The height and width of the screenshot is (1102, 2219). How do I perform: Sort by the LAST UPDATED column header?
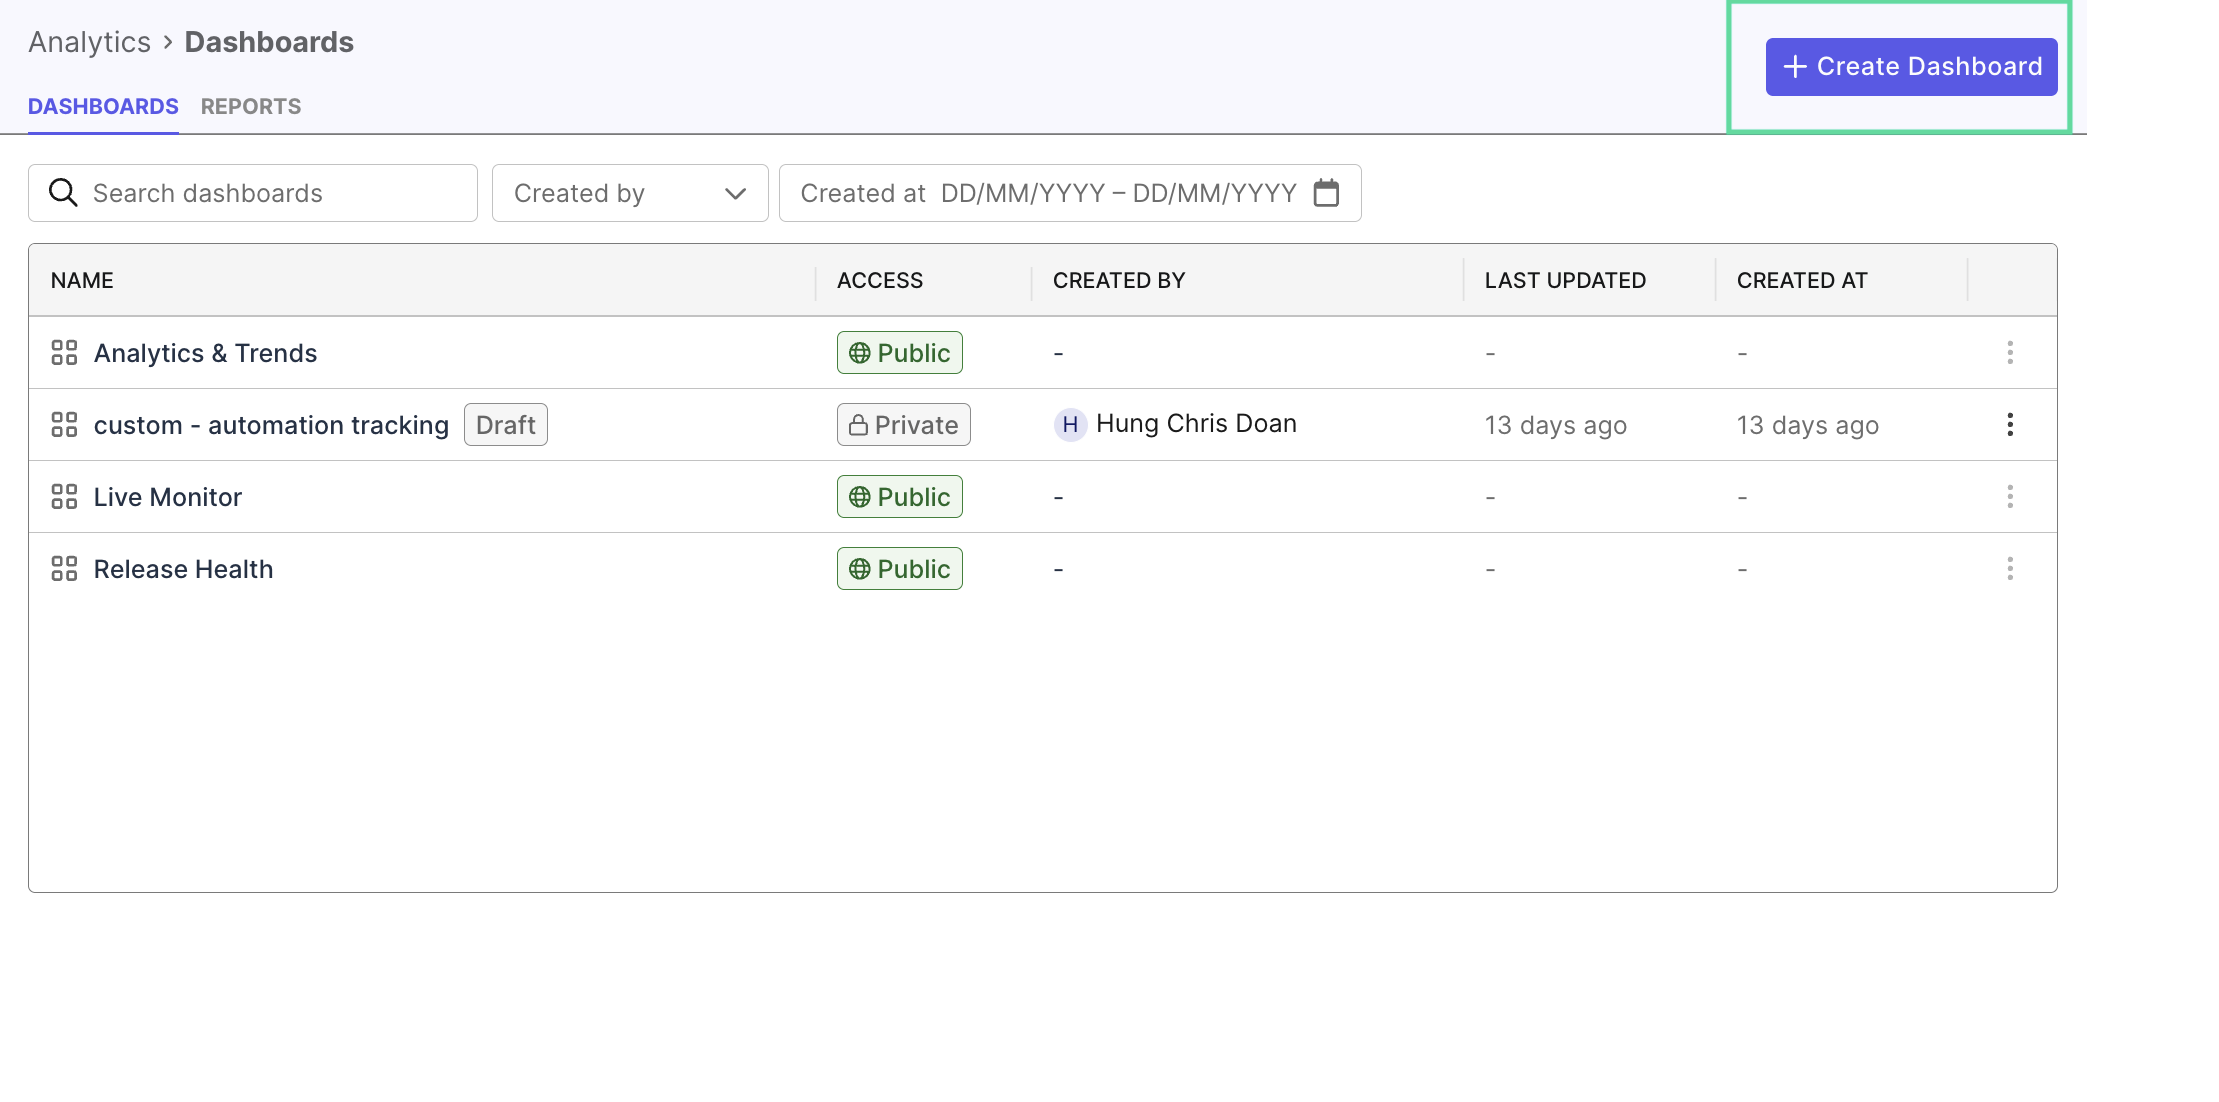click(1564, 280)
